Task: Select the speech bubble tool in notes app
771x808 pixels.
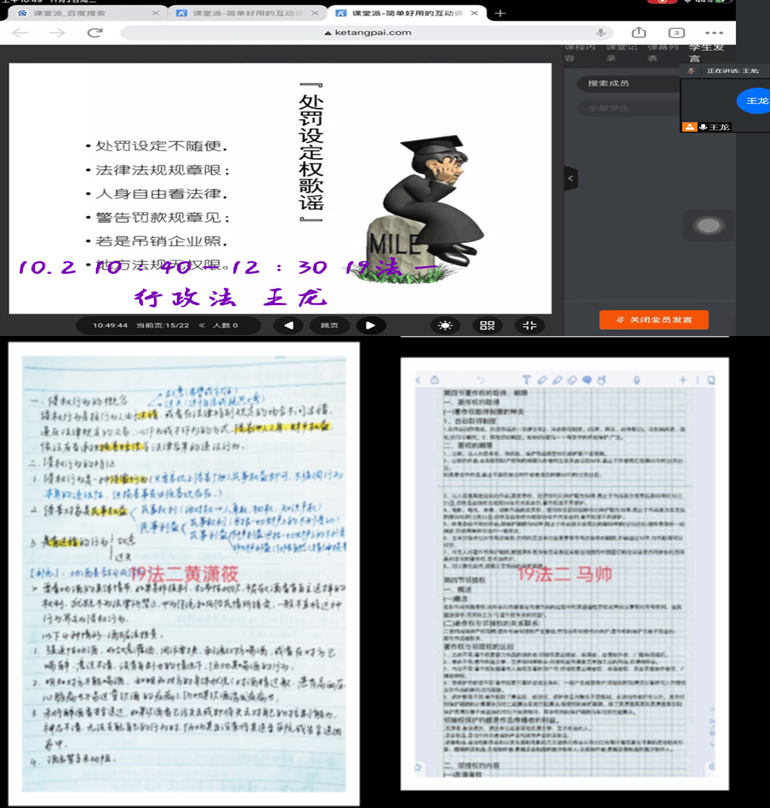Action: (587, 380)
